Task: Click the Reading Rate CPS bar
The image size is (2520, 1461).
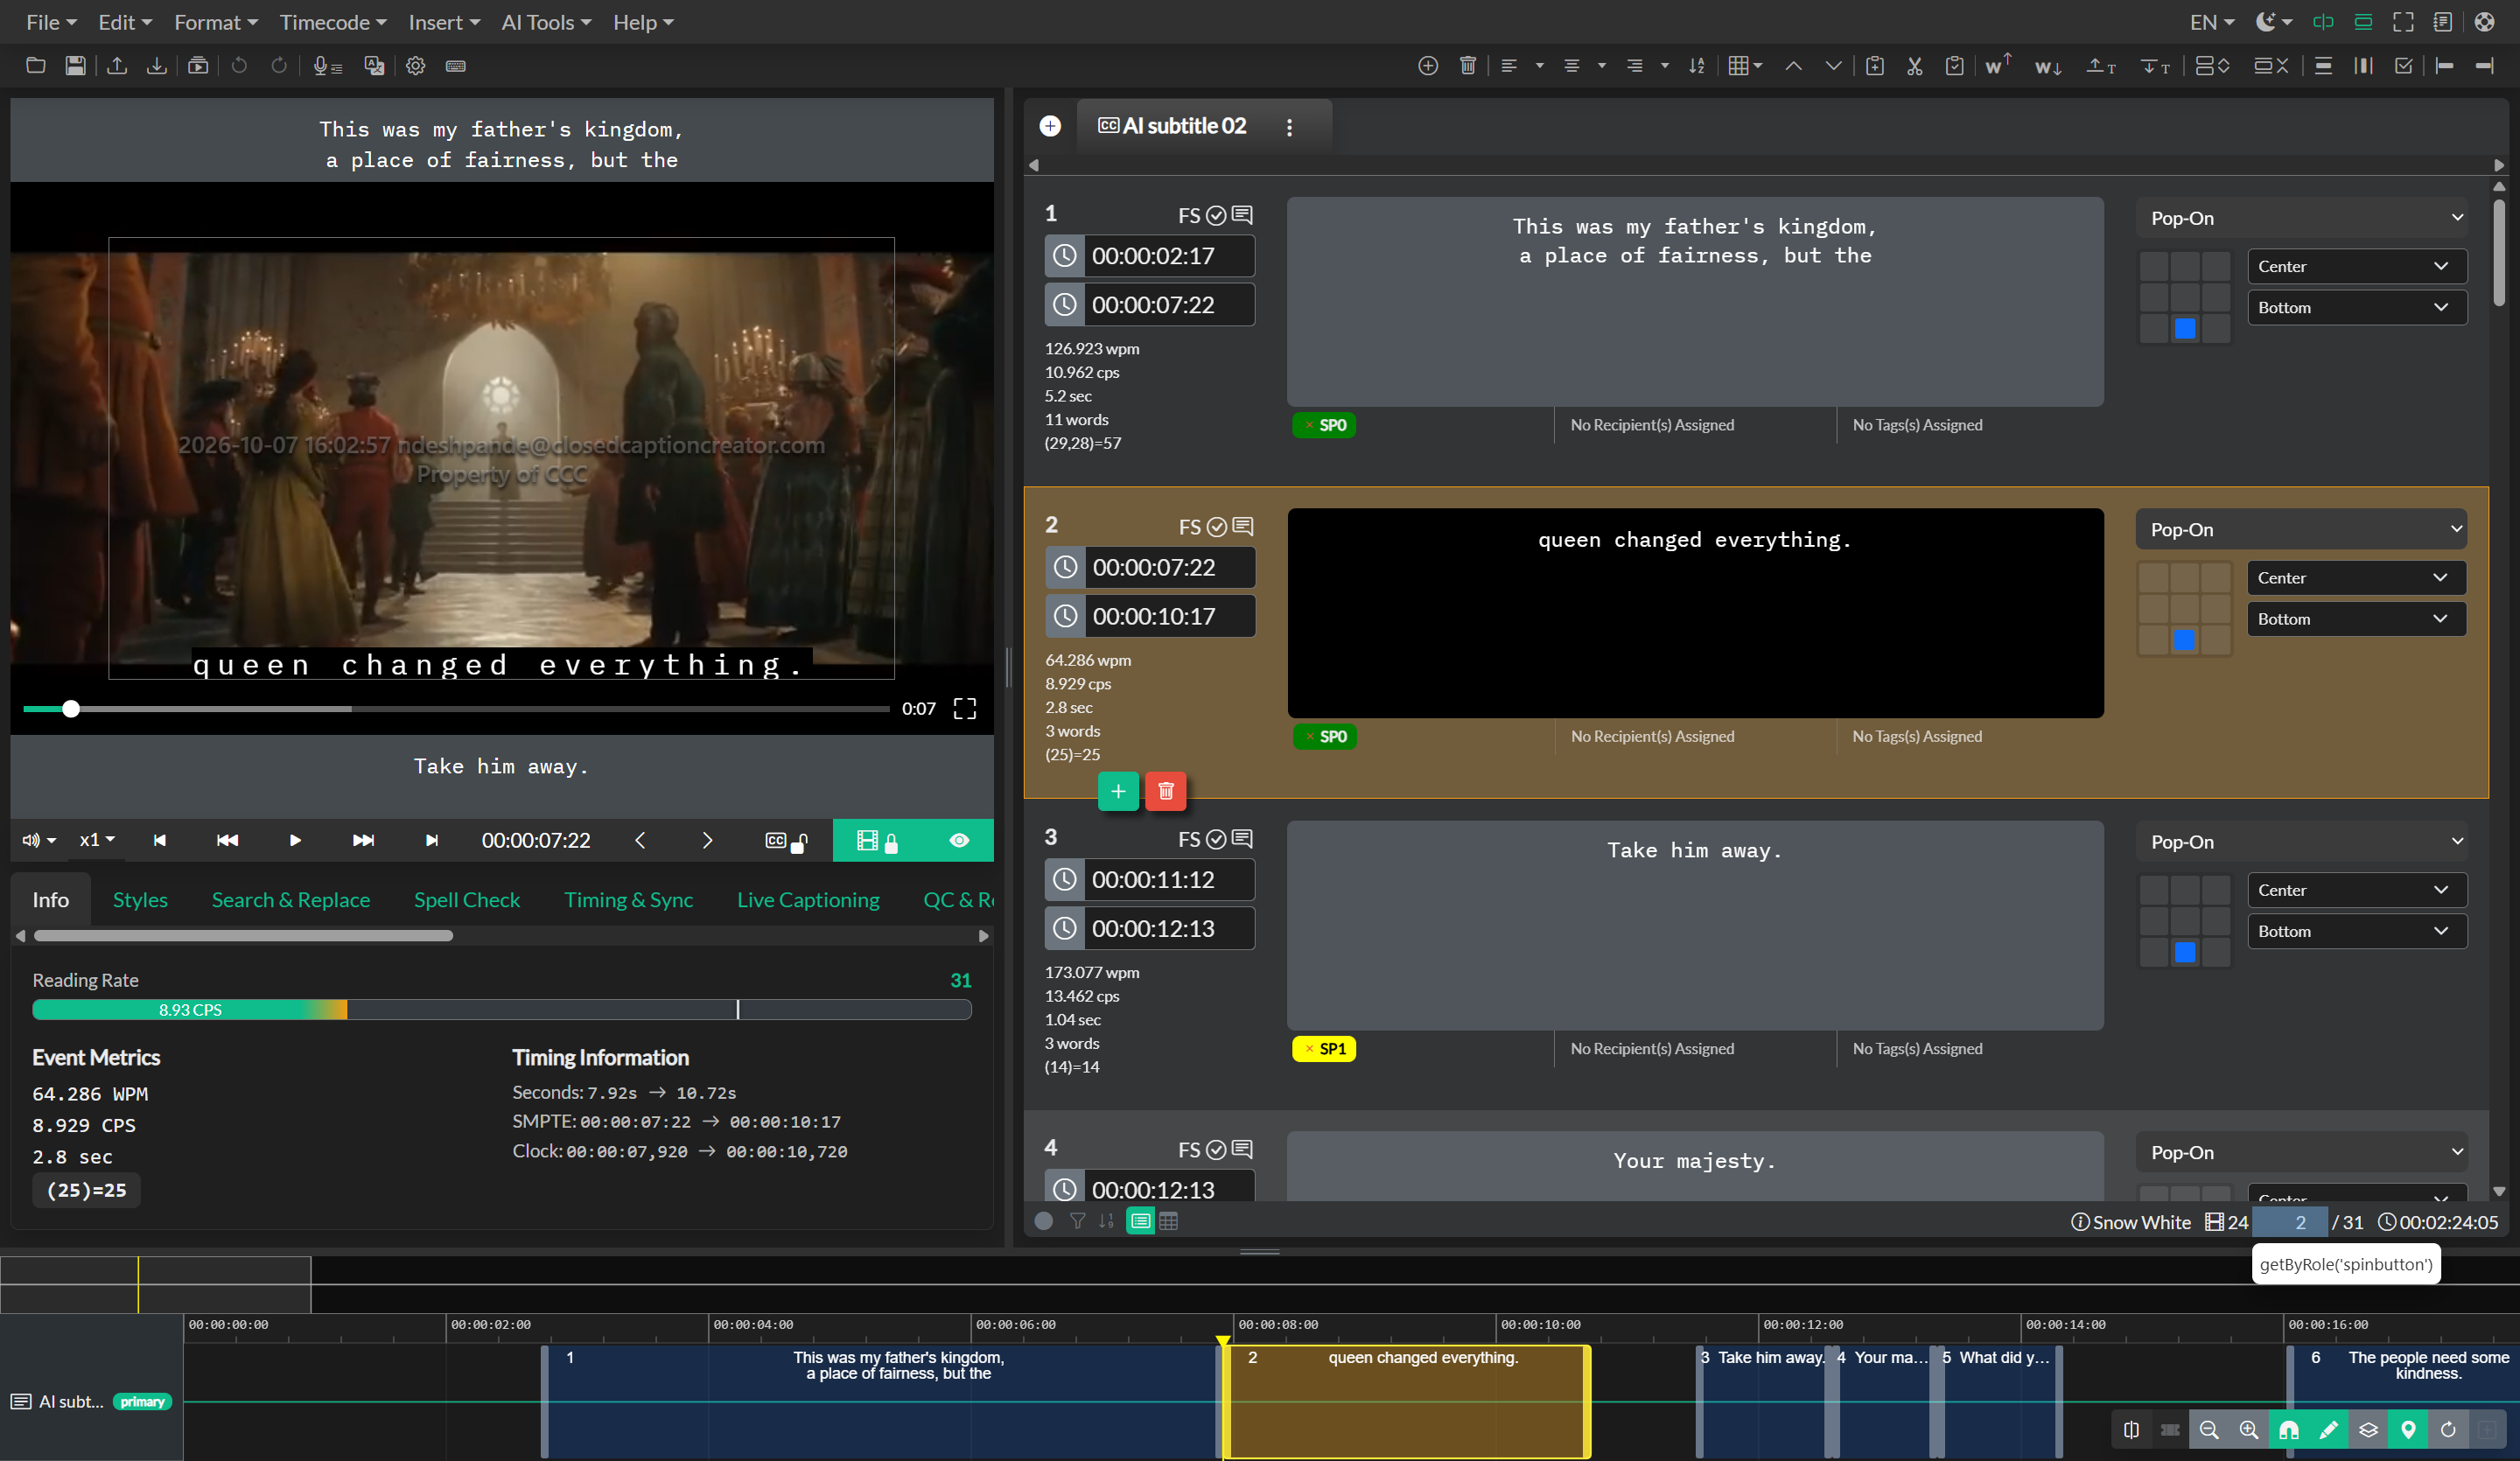Action: point(502,1010)
